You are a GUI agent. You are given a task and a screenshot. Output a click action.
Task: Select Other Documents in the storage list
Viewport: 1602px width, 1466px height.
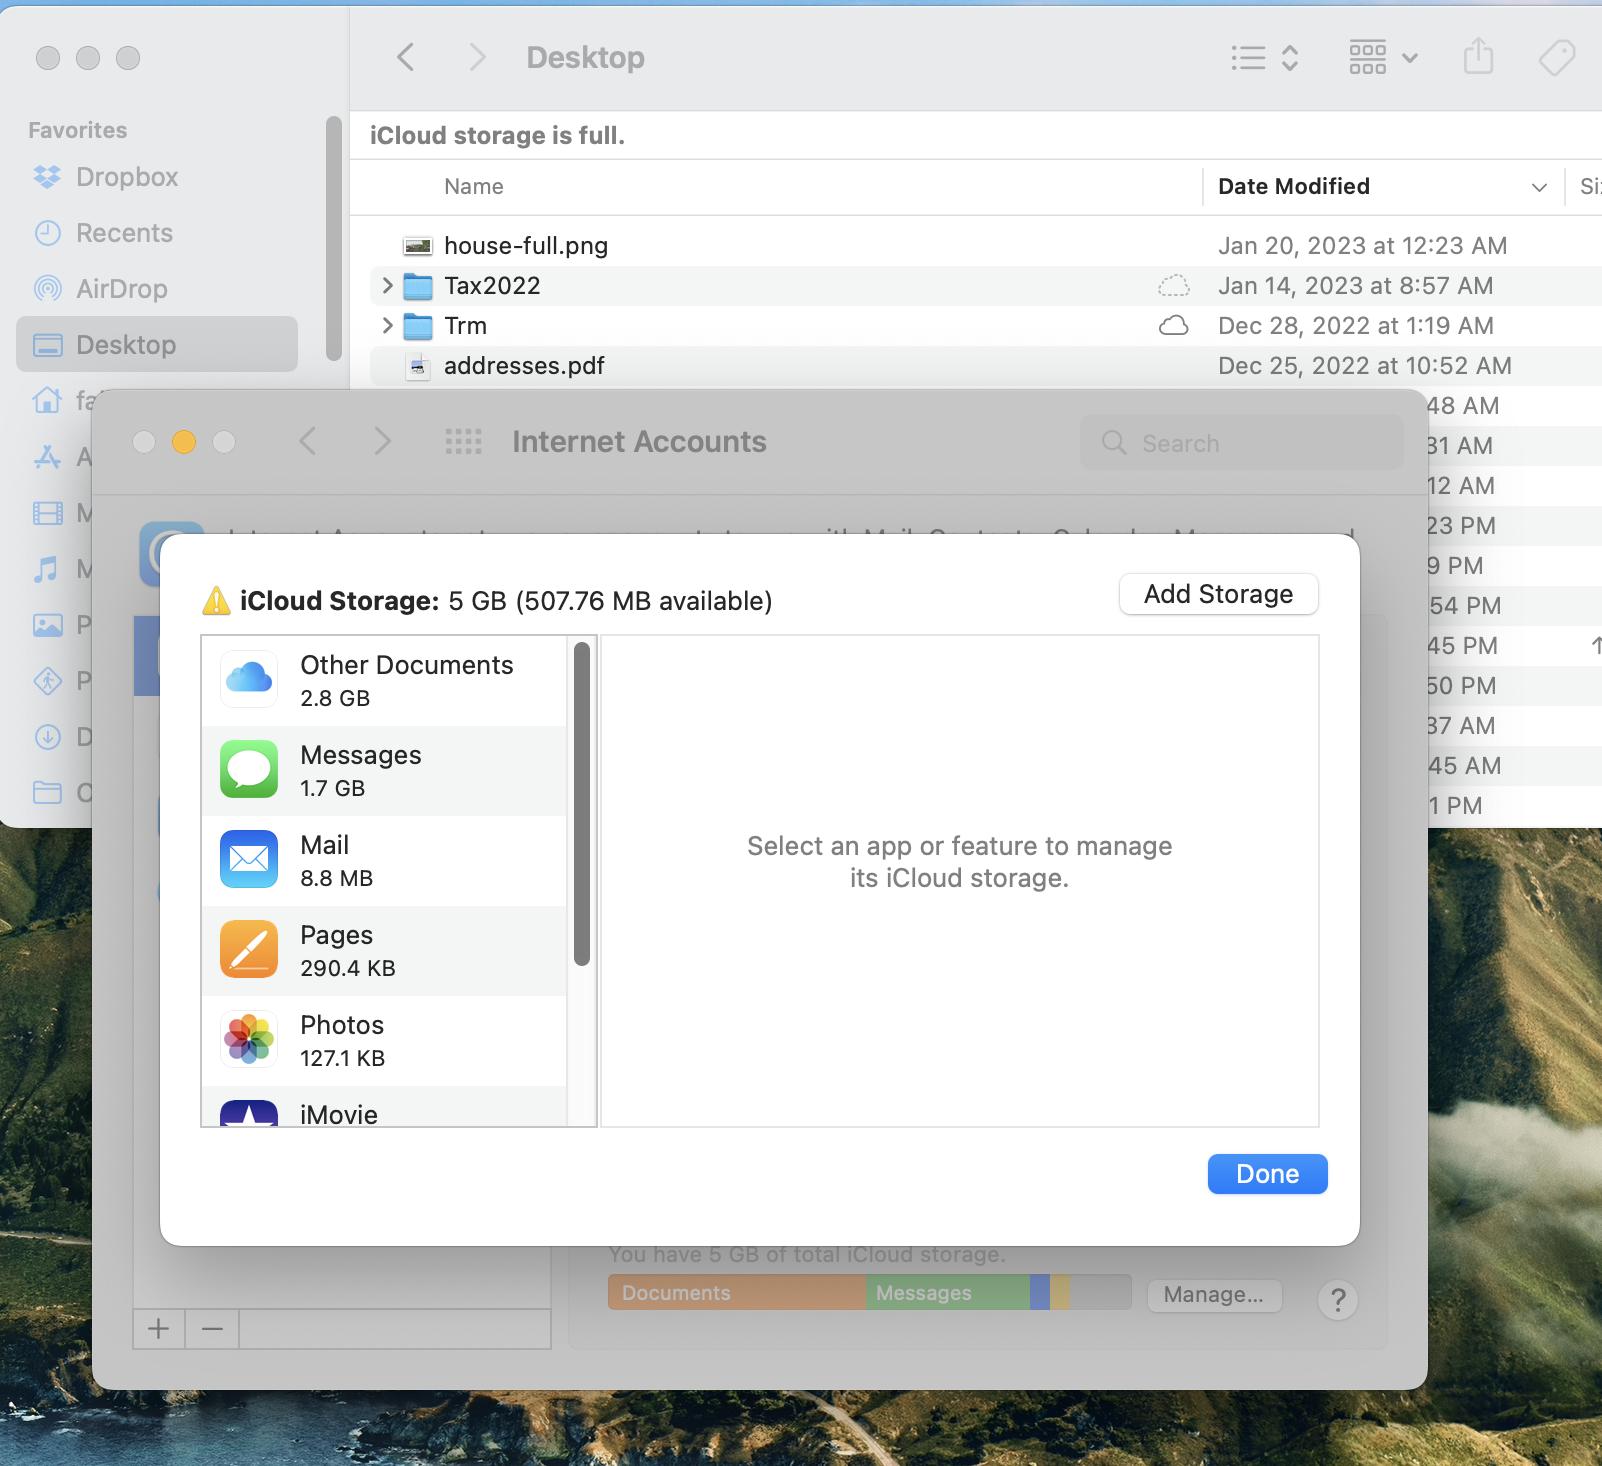point(385,679)
